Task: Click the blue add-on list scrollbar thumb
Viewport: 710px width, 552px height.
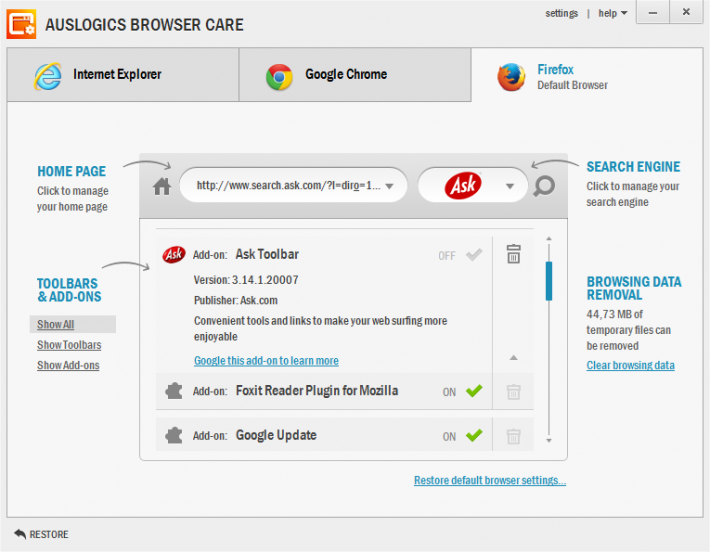Action: point(549,281)
